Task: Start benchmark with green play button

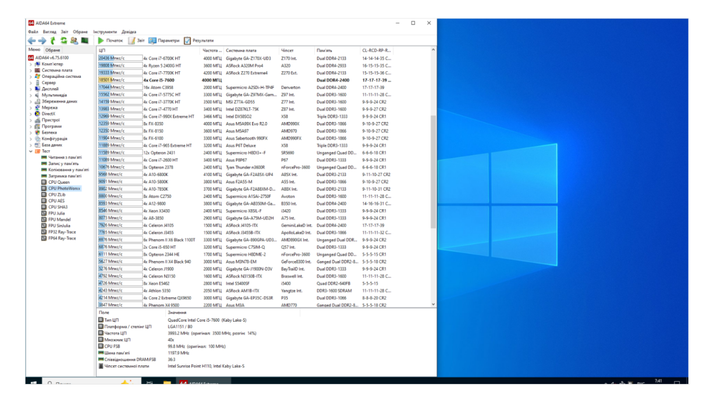Action: [110, 41]
